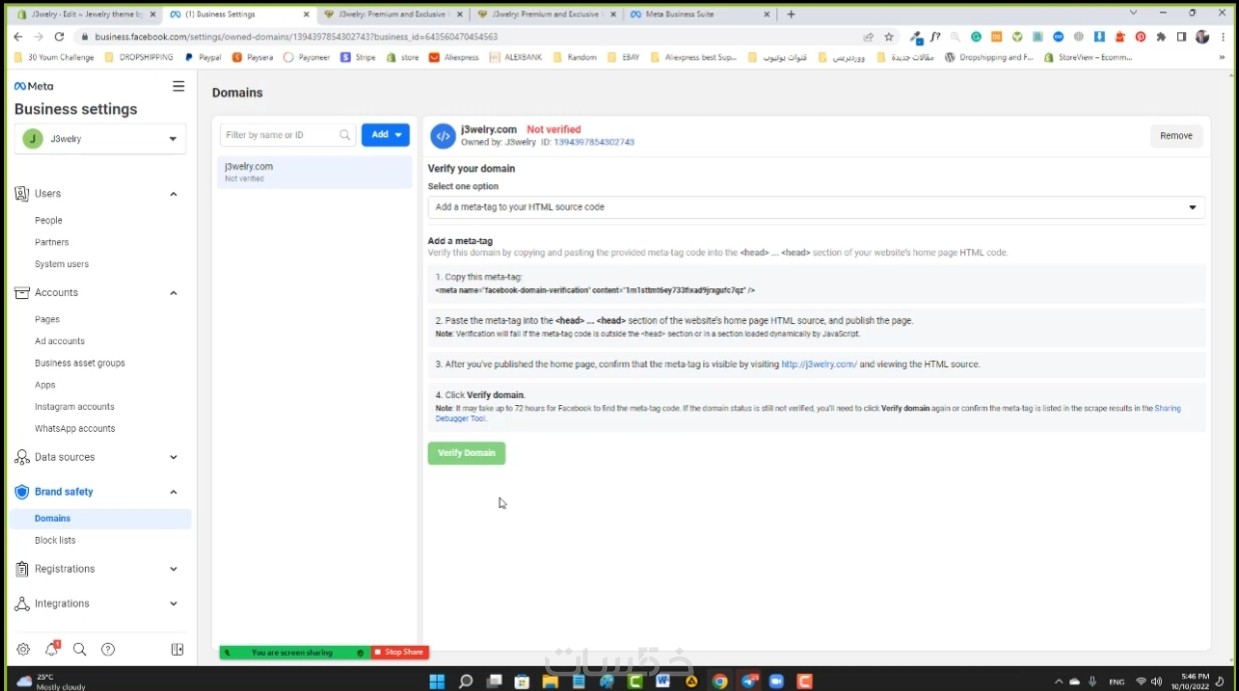Open the Task View taskbar icon

click(494, 681)
